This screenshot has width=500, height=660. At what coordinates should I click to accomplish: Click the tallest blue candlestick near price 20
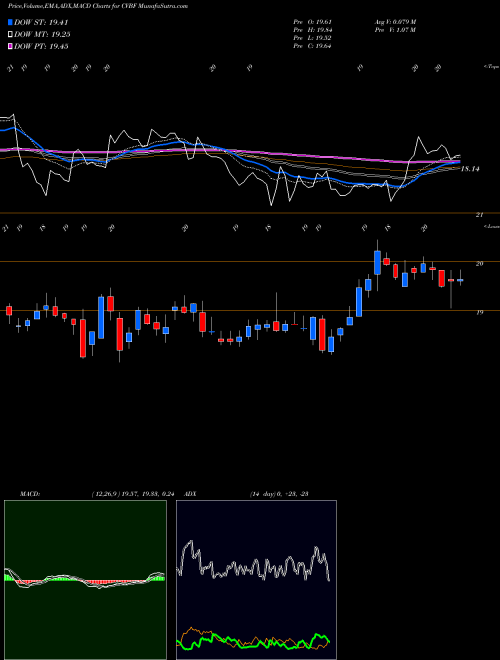point(378,263)
